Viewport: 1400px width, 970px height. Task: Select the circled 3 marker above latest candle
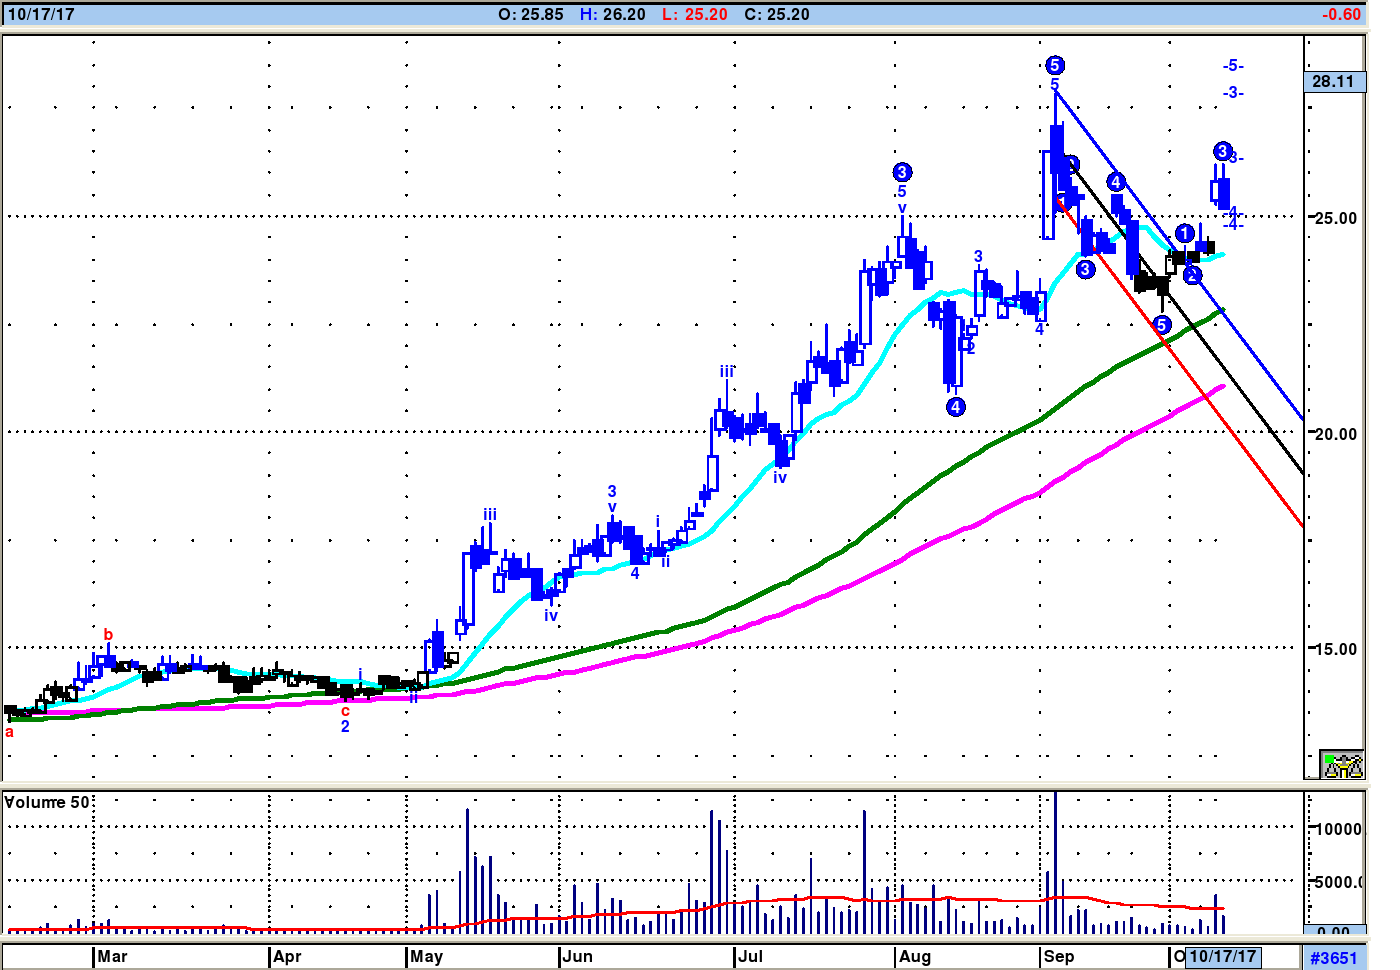pyautogui.click(x=1222, y=151)
